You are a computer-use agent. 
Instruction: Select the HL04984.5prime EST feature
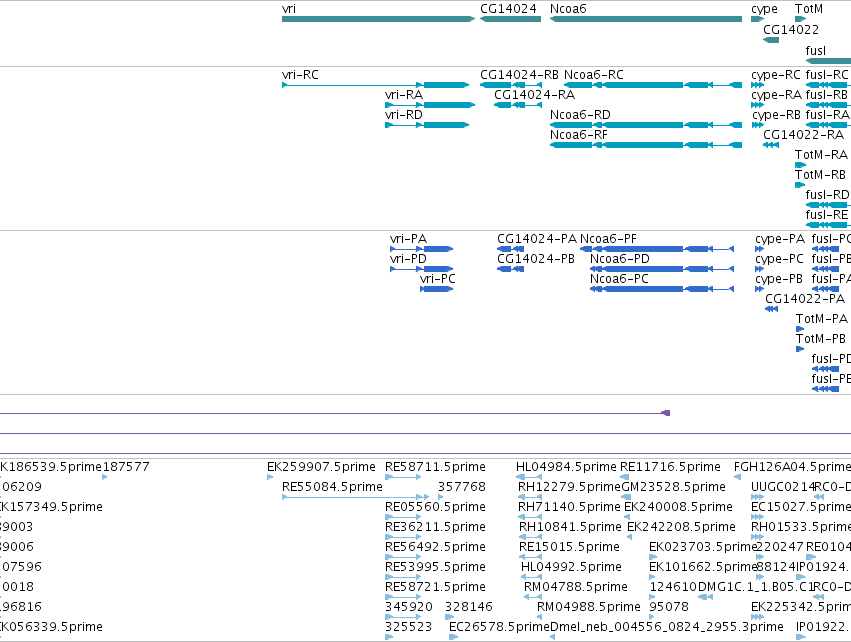pyautogui.click(x=529, y=477)
